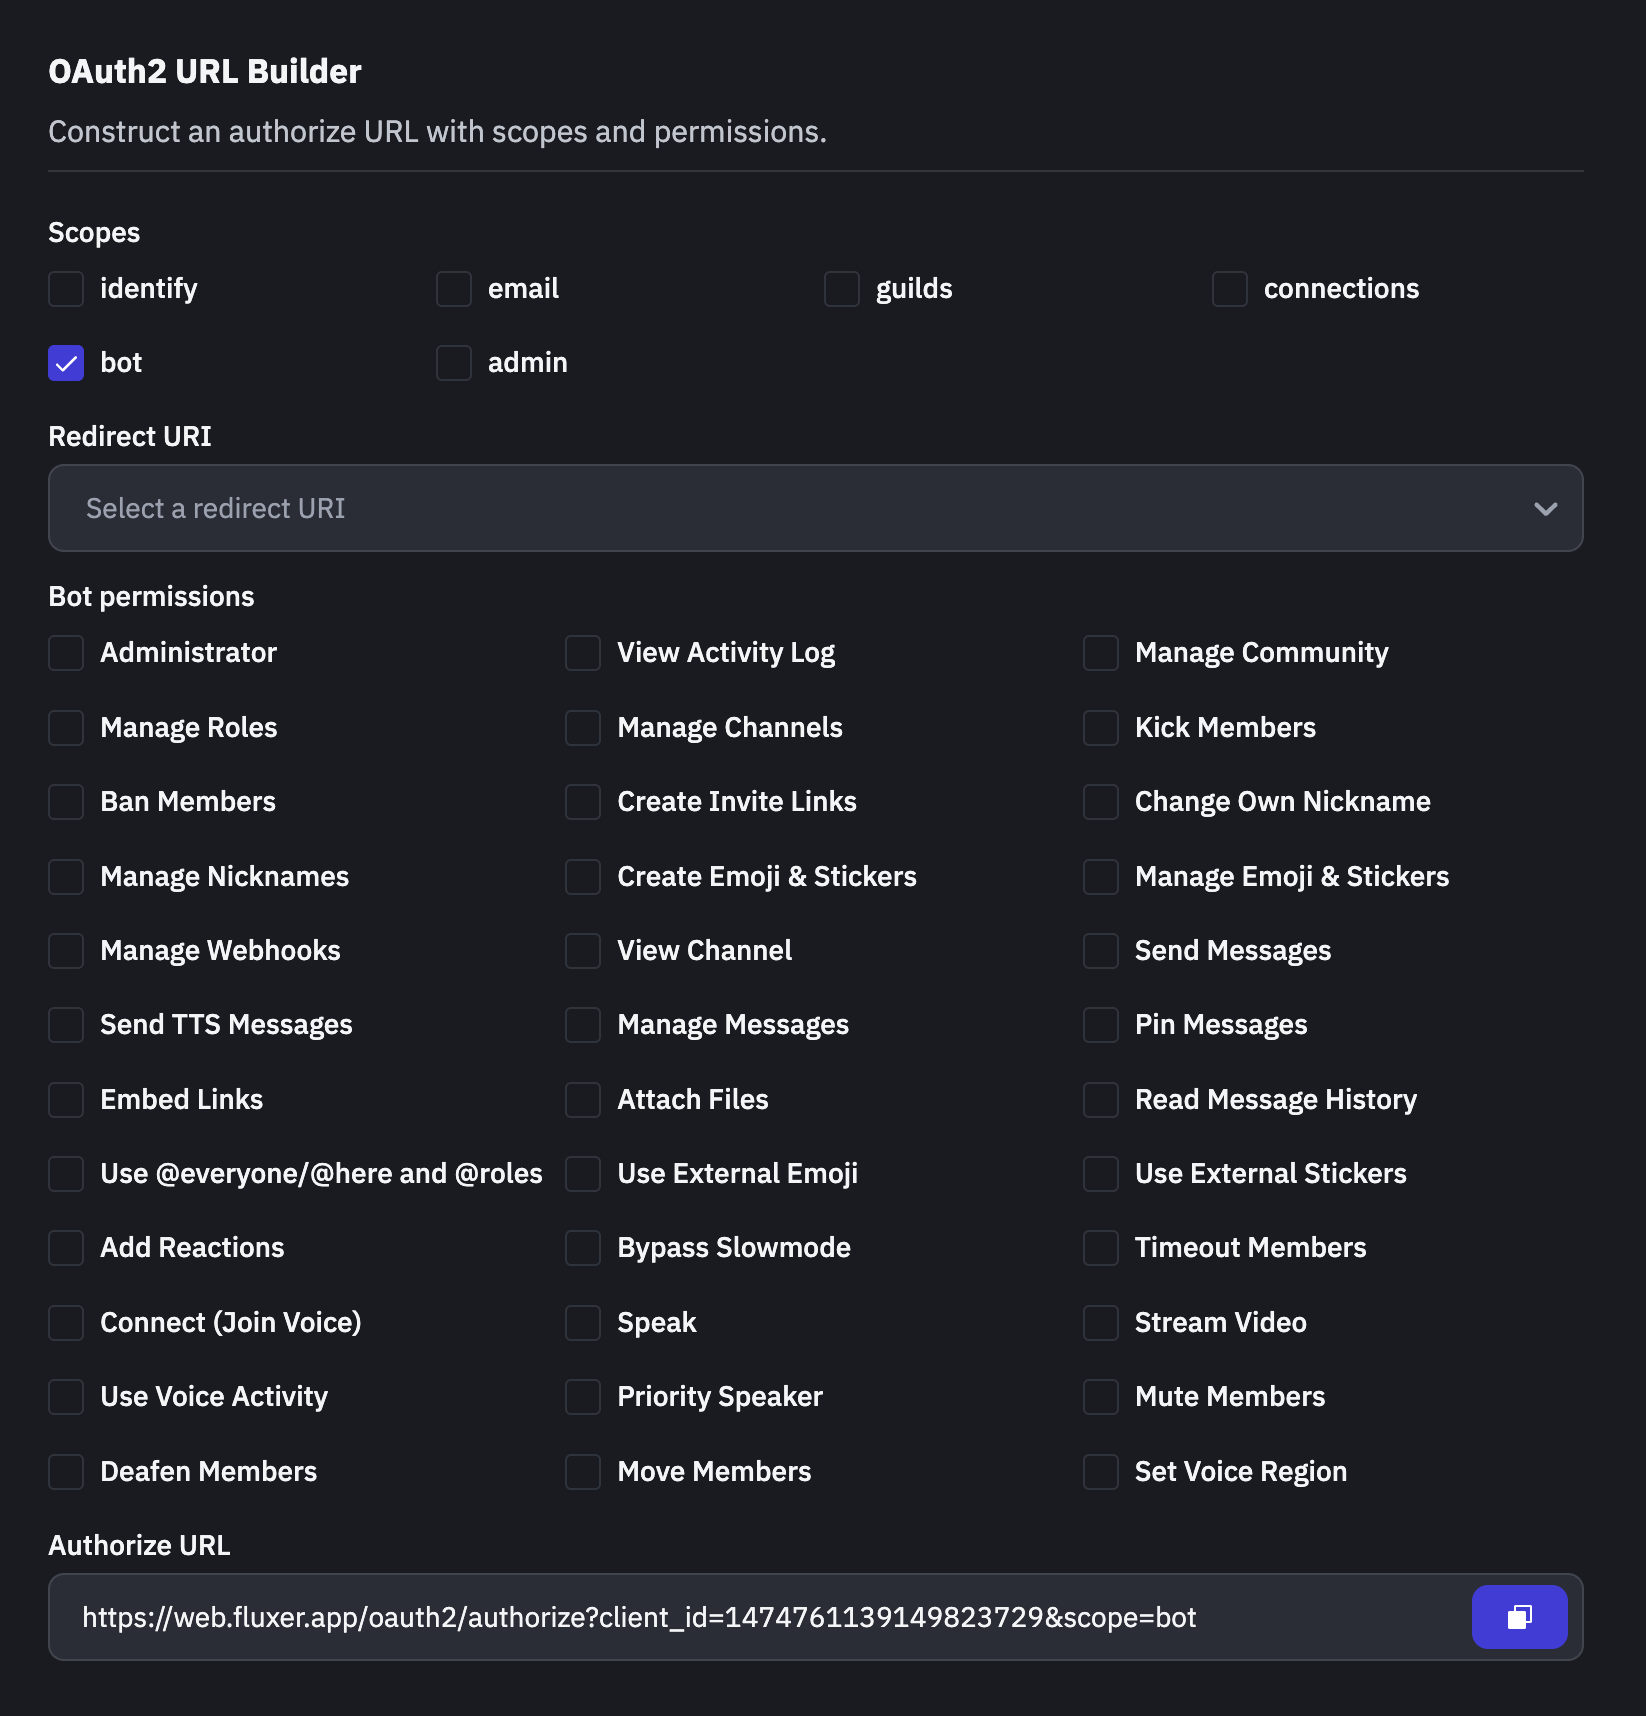Expand the Redirect URI dropdown chevron
The image size is (1646, 1716).
point(1545,509)
